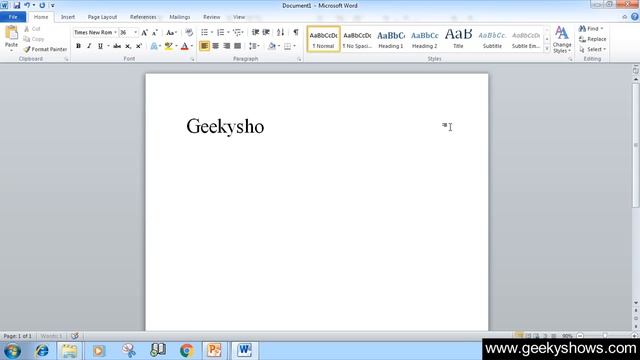Open Windows Explorer folder from the taskbar
This screenshot has height=360, width=640.
coord(69,350)
